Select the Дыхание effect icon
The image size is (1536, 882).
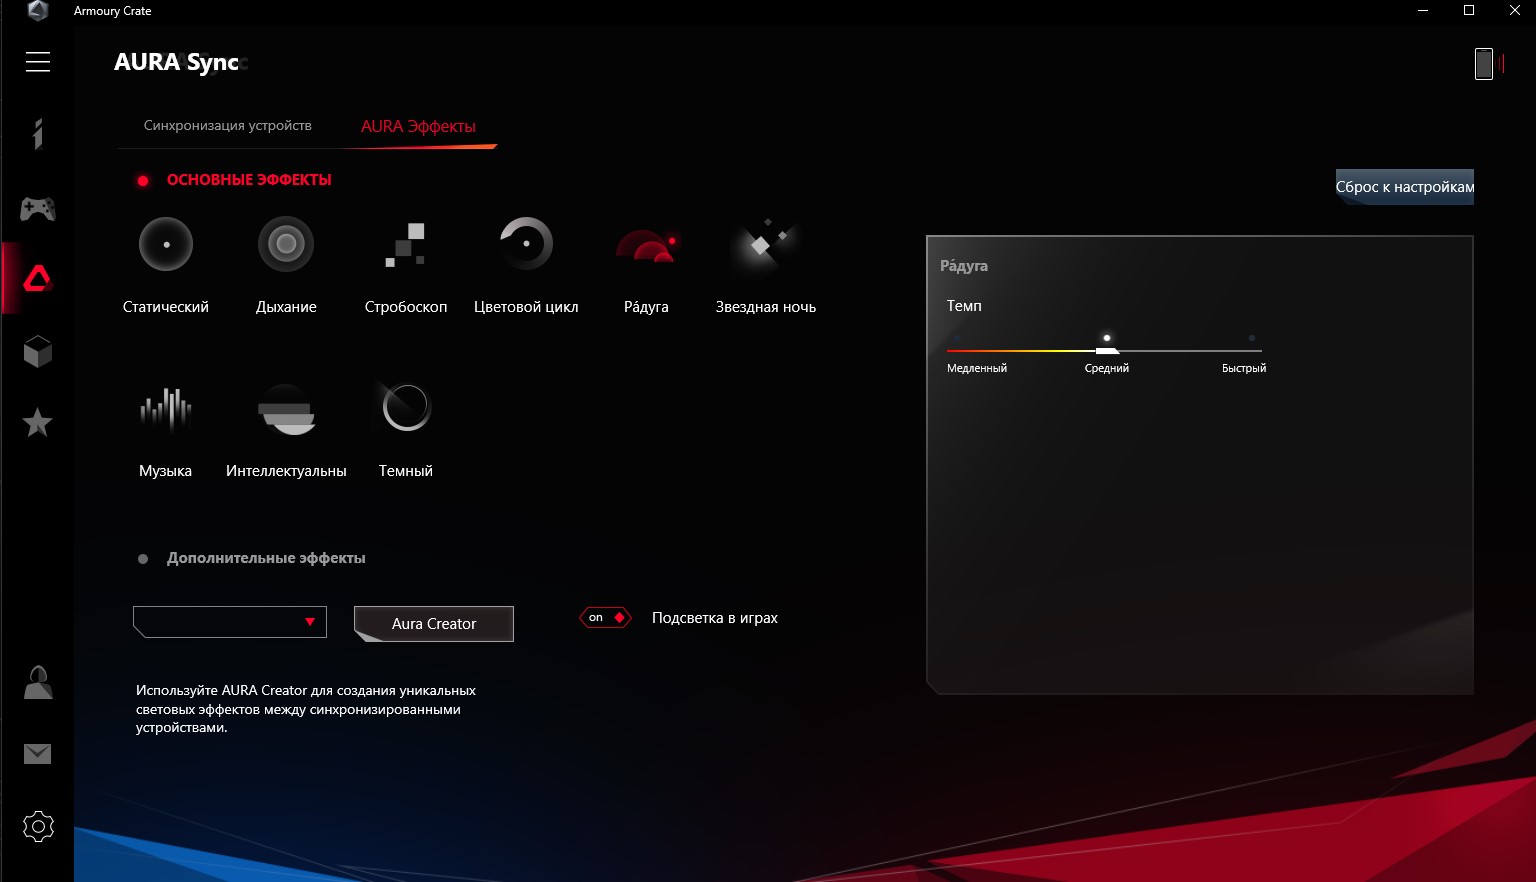tap(286, 244)
